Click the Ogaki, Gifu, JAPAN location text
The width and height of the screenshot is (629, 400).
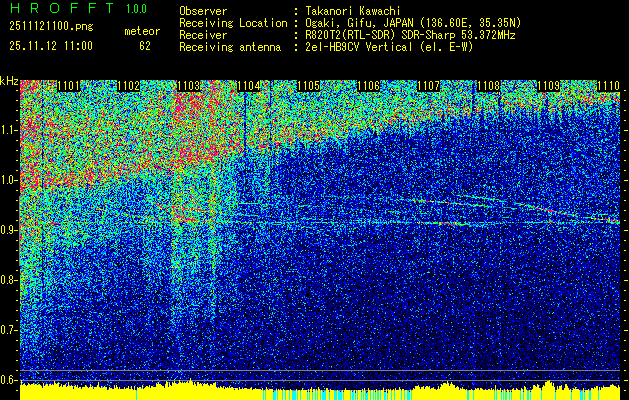point(413,23)
